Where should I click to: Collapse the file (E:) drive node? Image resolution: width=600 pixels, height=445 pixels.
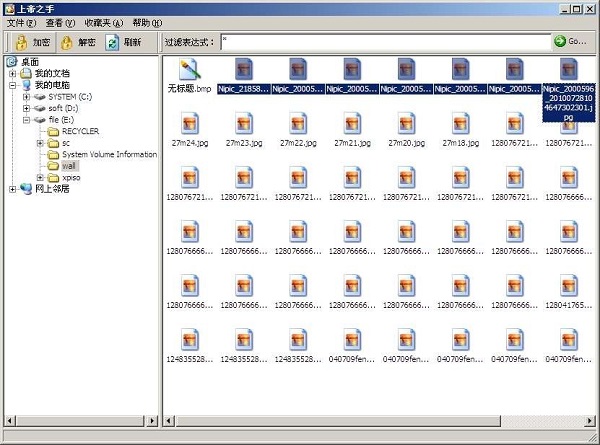26,120
